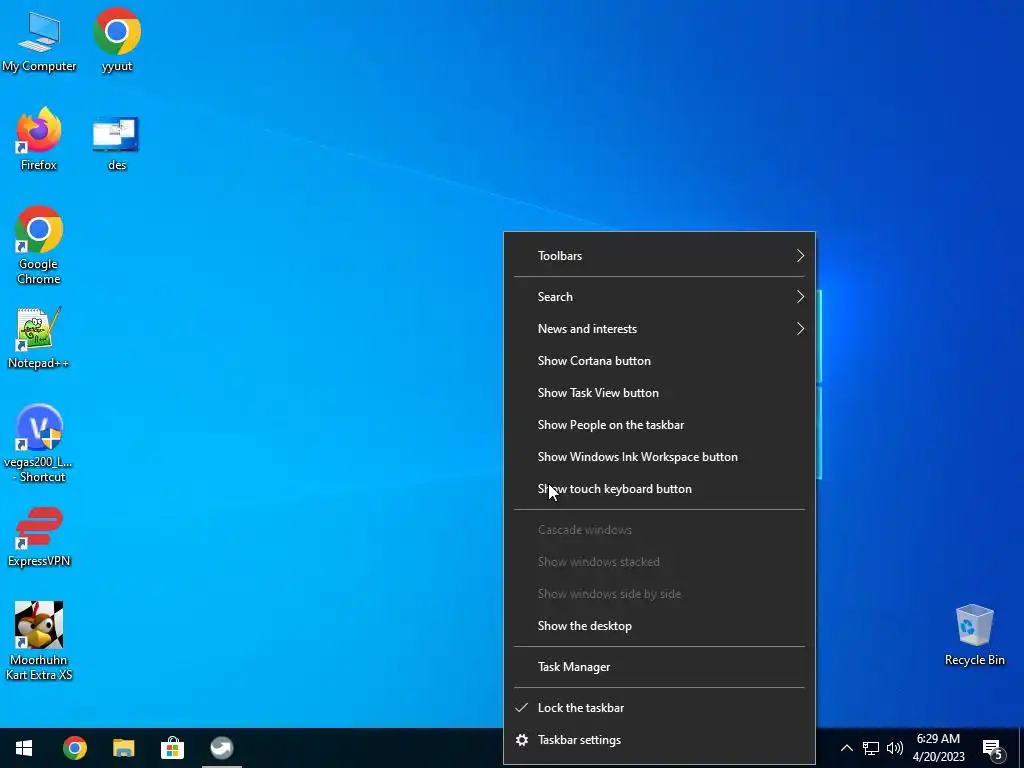Expand the Search submenu

[x=660, y=297]
